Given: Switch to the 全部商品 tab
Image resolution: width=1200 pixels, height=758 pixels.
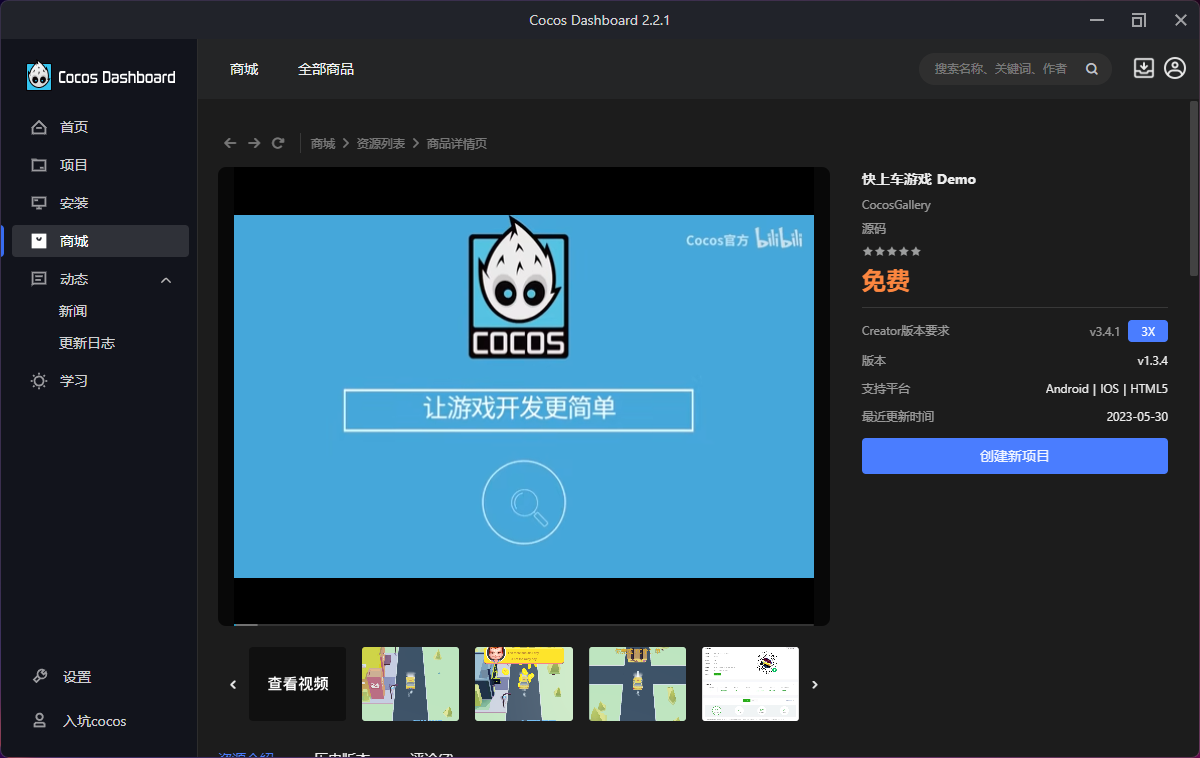Looking at the screenshot, I should coord(326,69).
